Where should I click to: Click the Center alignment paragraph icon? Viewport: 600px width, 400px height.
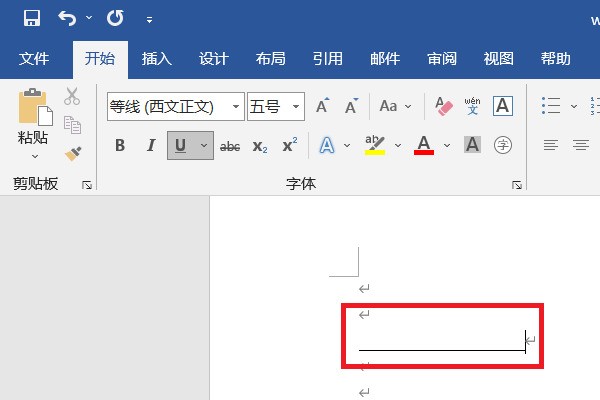point(581,145)
